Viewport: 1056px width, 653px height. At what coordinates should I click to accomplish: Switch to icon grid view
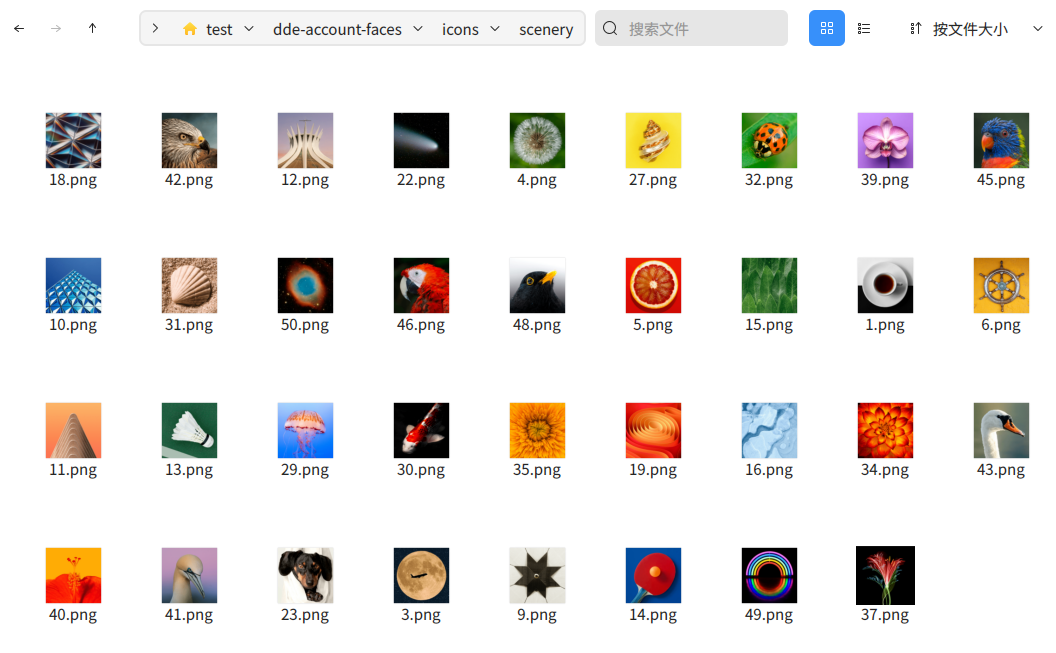point(826,28)
